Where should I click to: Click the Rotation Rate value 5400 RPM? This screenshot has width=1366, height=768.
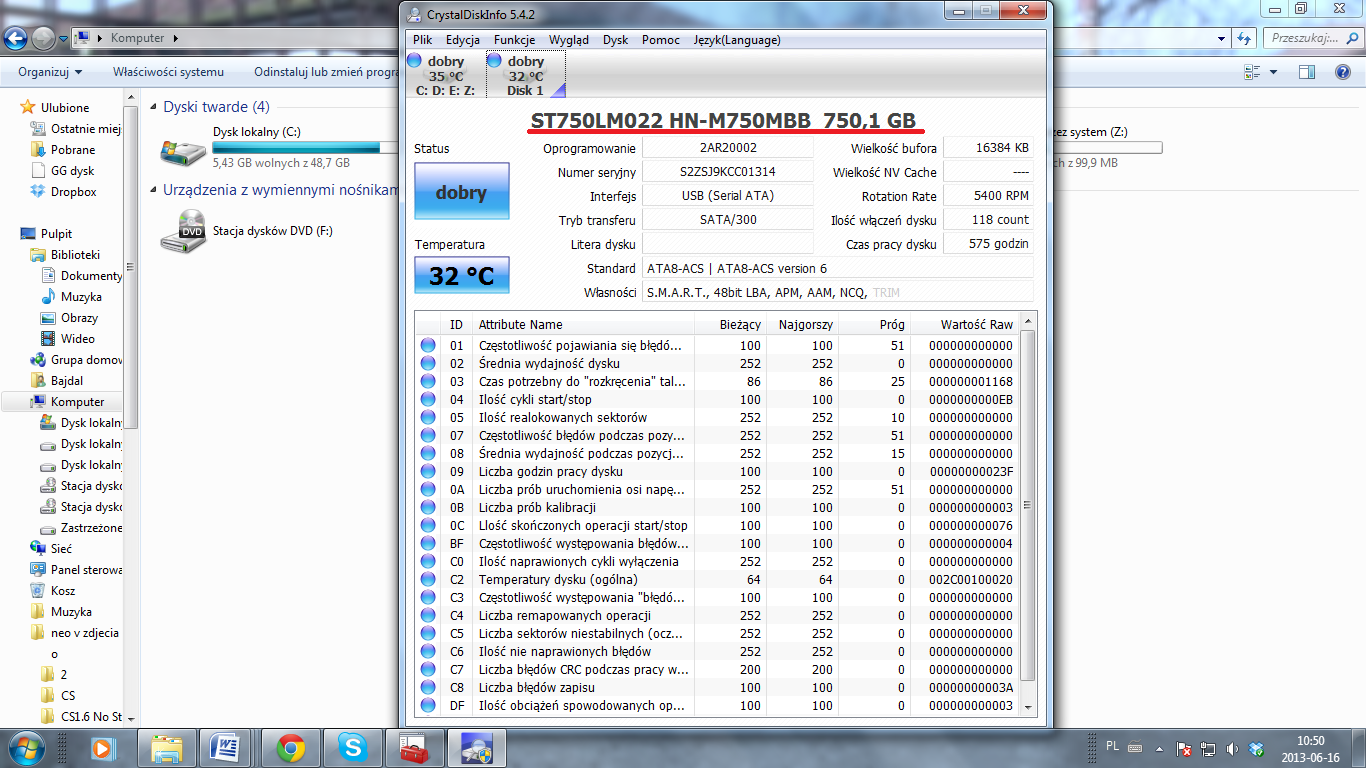point(988,196)
